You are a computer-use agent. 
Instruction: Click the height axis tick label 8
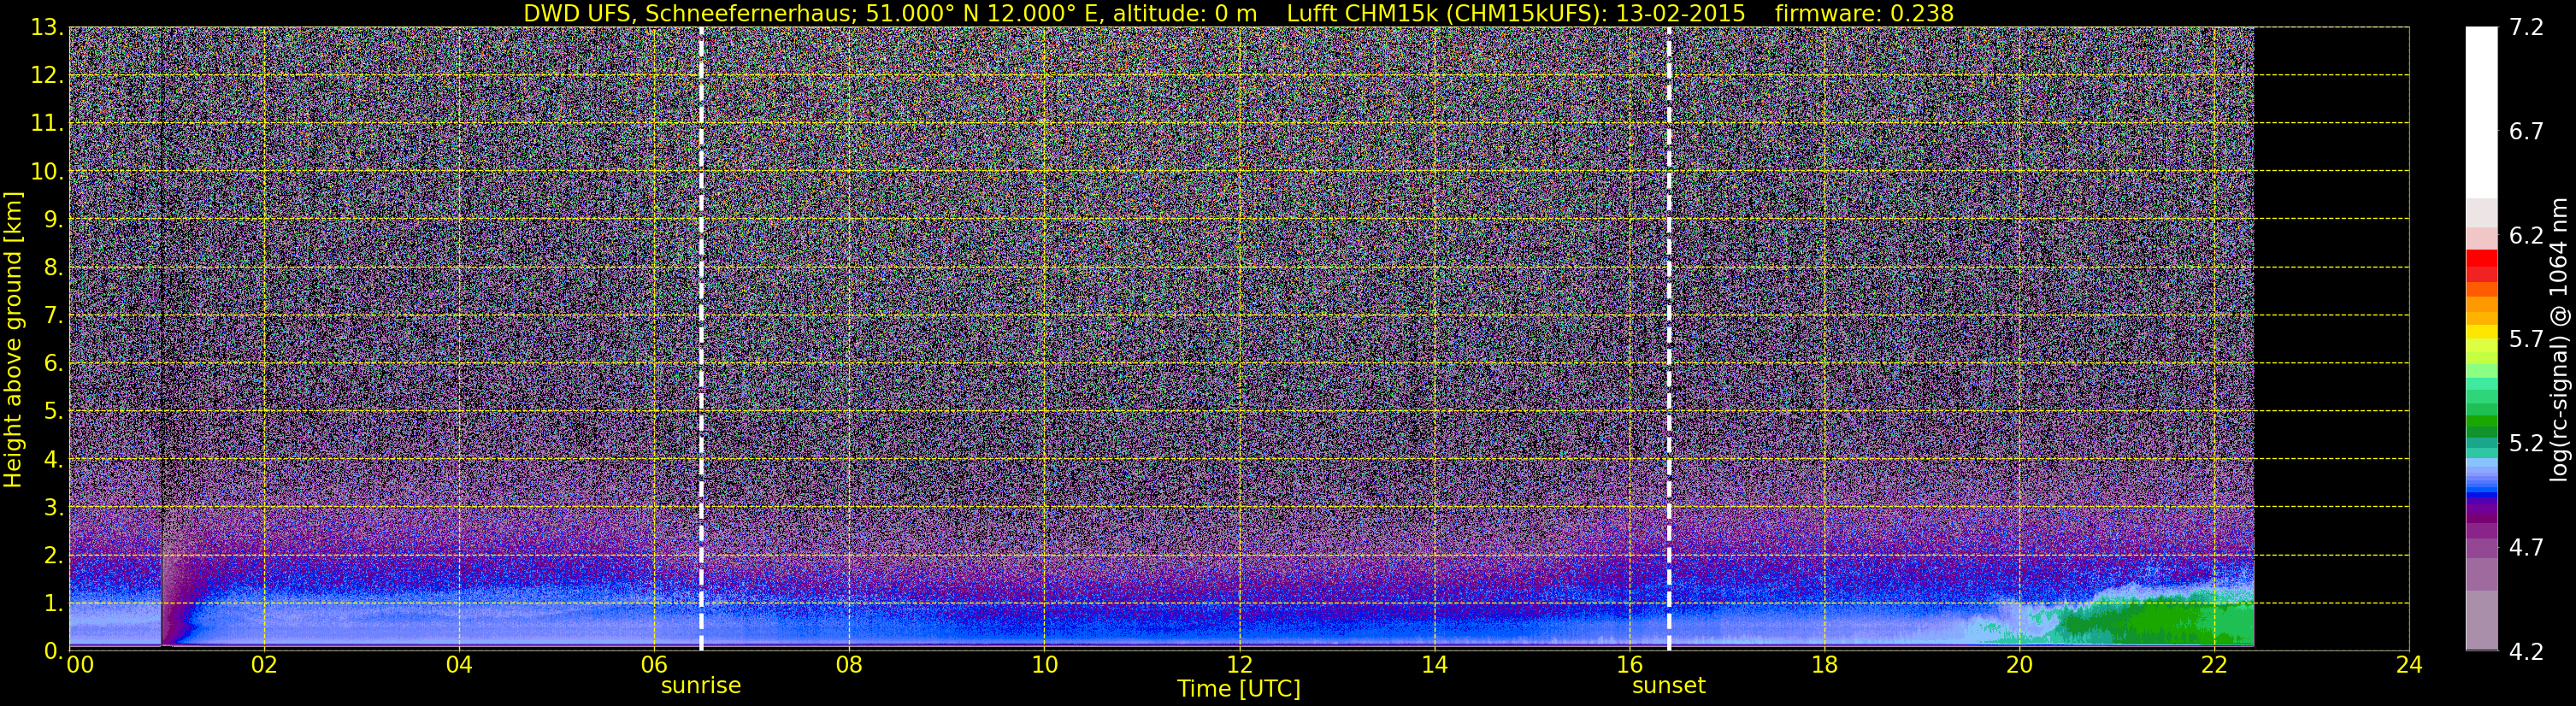51,268
